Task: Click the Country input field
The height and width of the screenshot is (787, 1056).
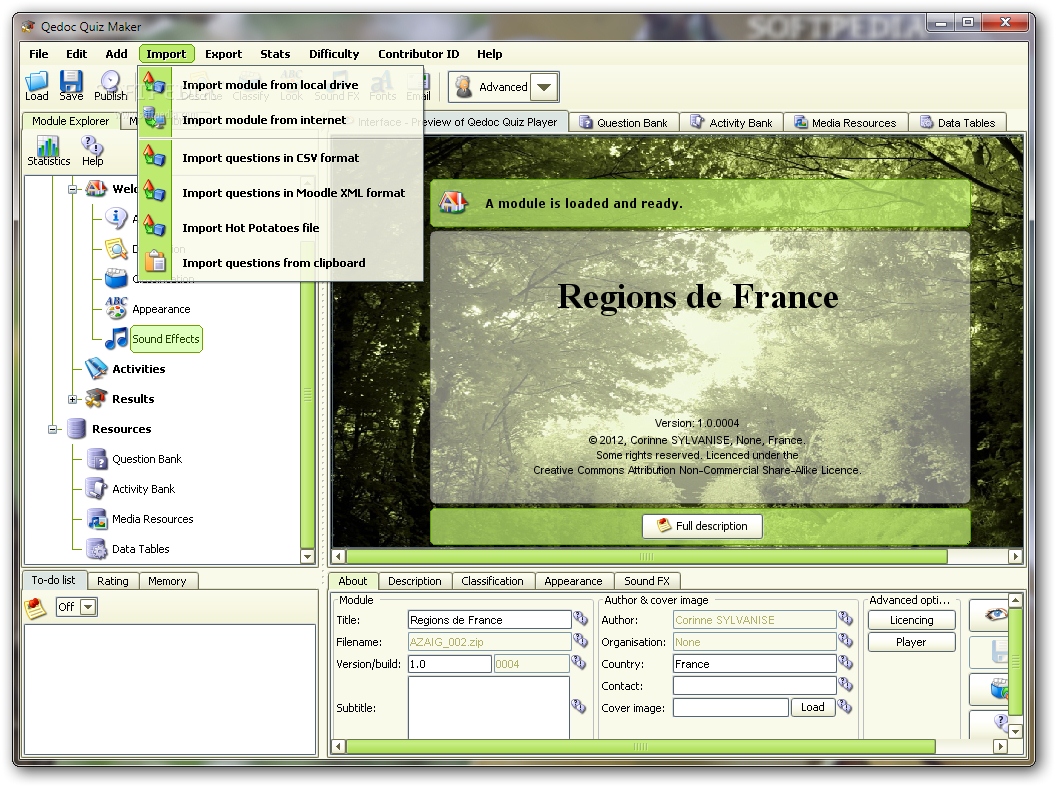Action: (754, 664)
